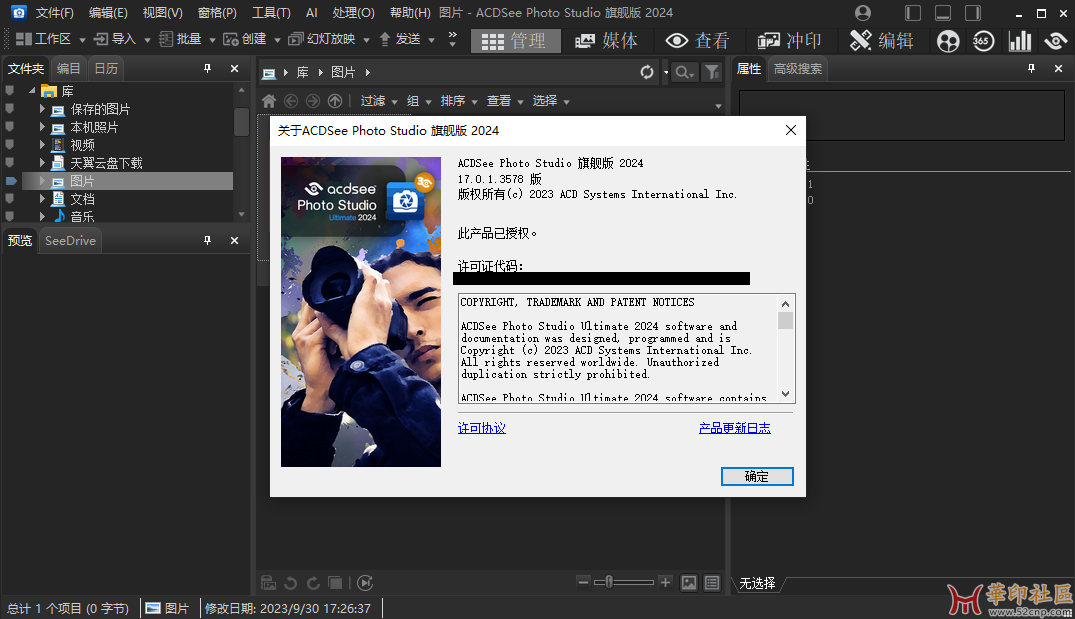Screen dimensions: 1075x619
Task: Toggle Easy-Select mark beside 保存的图片
Action: 10,109
